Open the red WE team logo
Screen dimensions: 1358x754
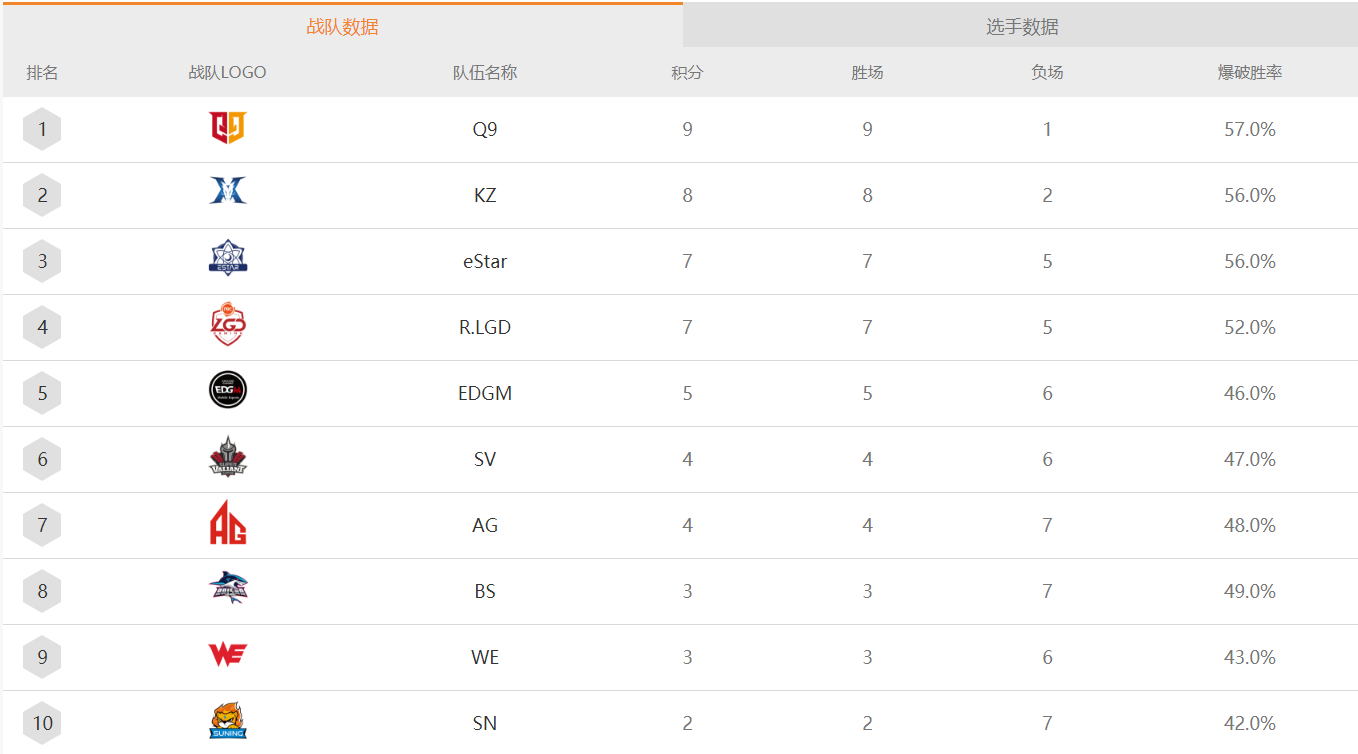coord(227,656)
